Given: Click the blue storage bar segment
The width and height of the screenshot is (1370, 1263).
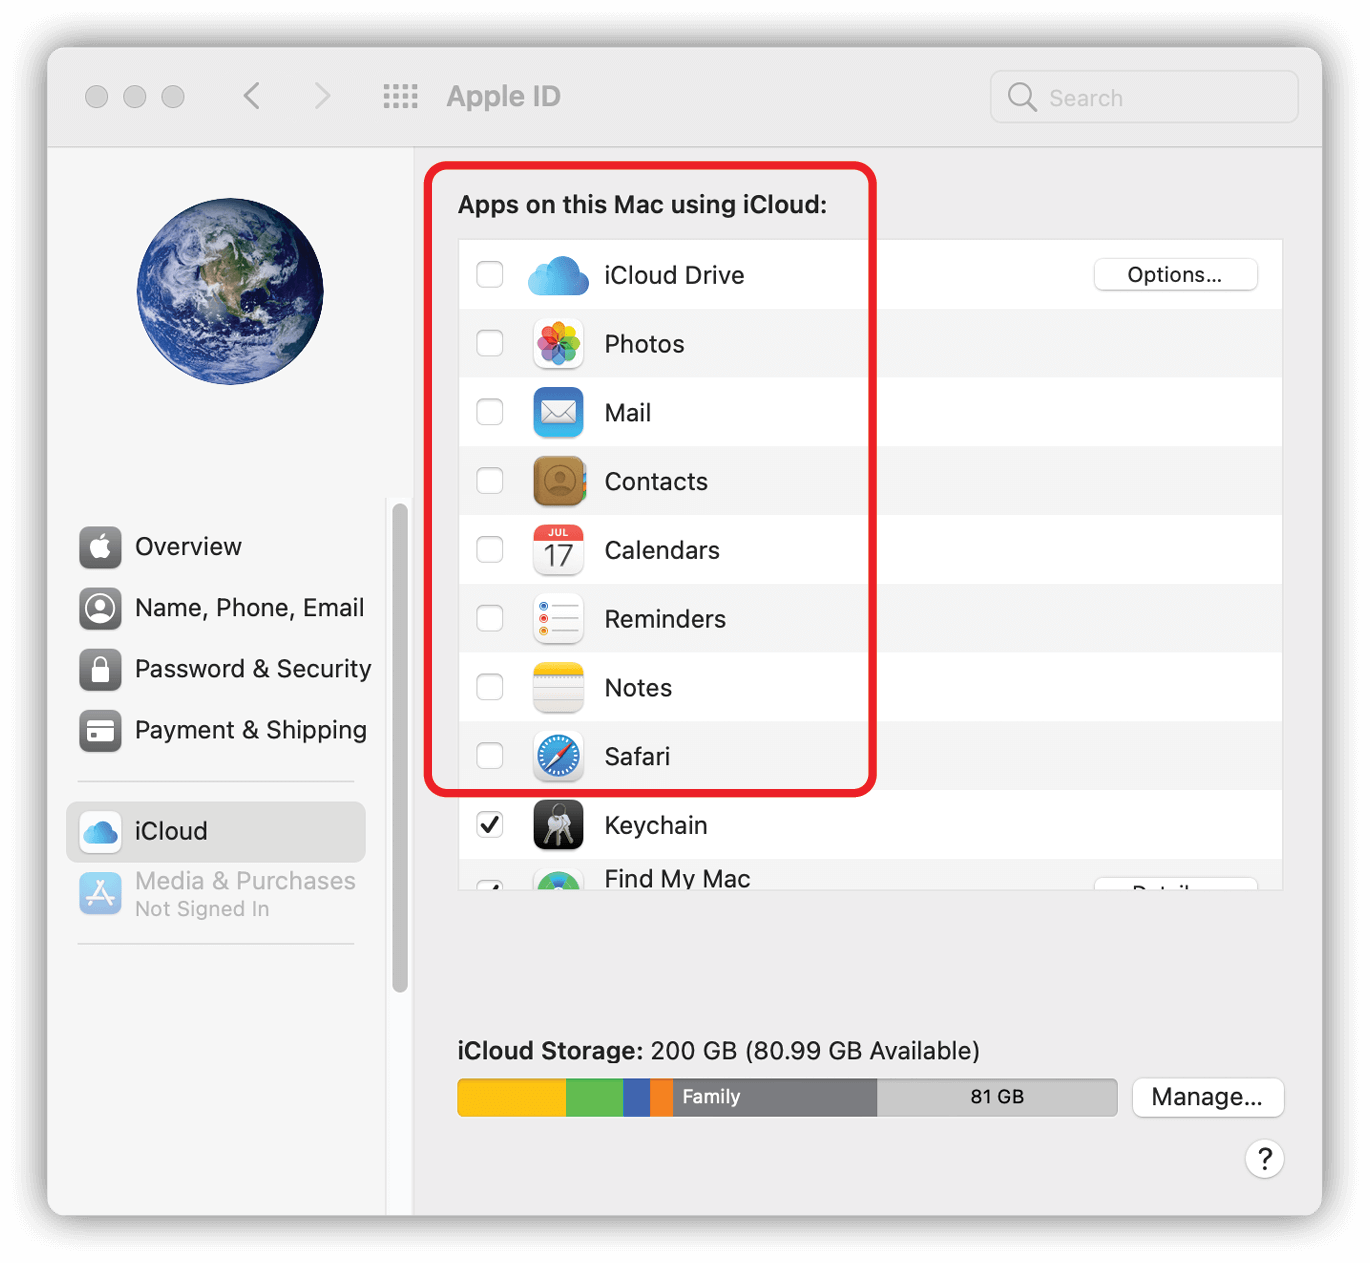Looking at the screenshot, I should [x=636, y=1097].
